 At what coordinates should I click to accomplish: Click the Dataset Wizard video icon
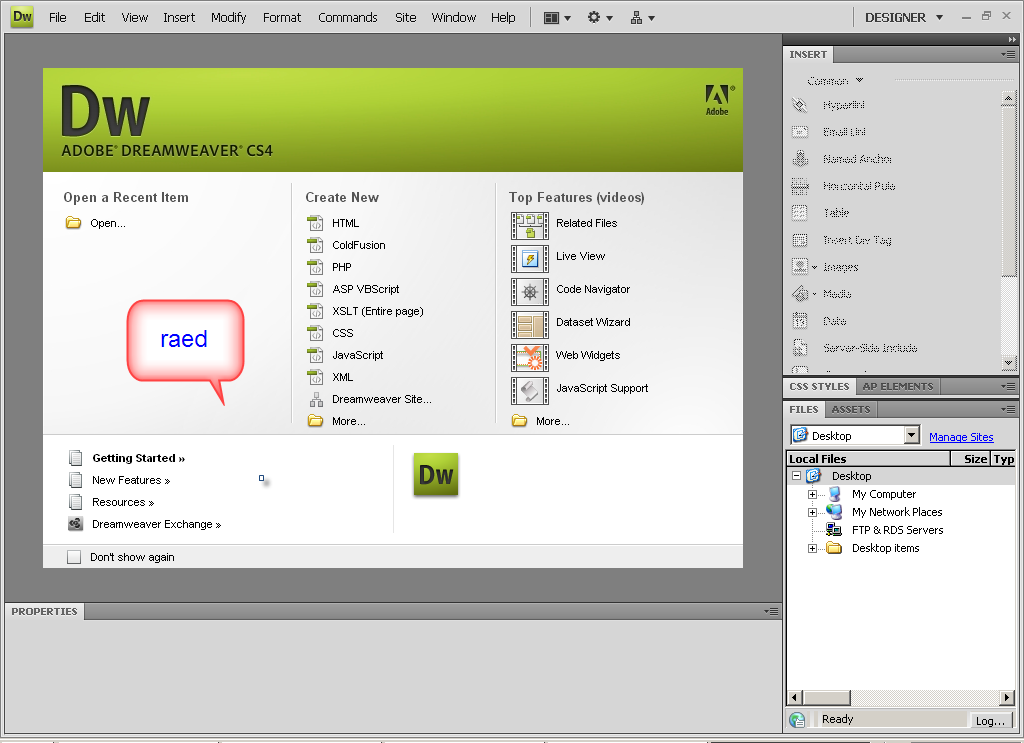click(529, 323)
